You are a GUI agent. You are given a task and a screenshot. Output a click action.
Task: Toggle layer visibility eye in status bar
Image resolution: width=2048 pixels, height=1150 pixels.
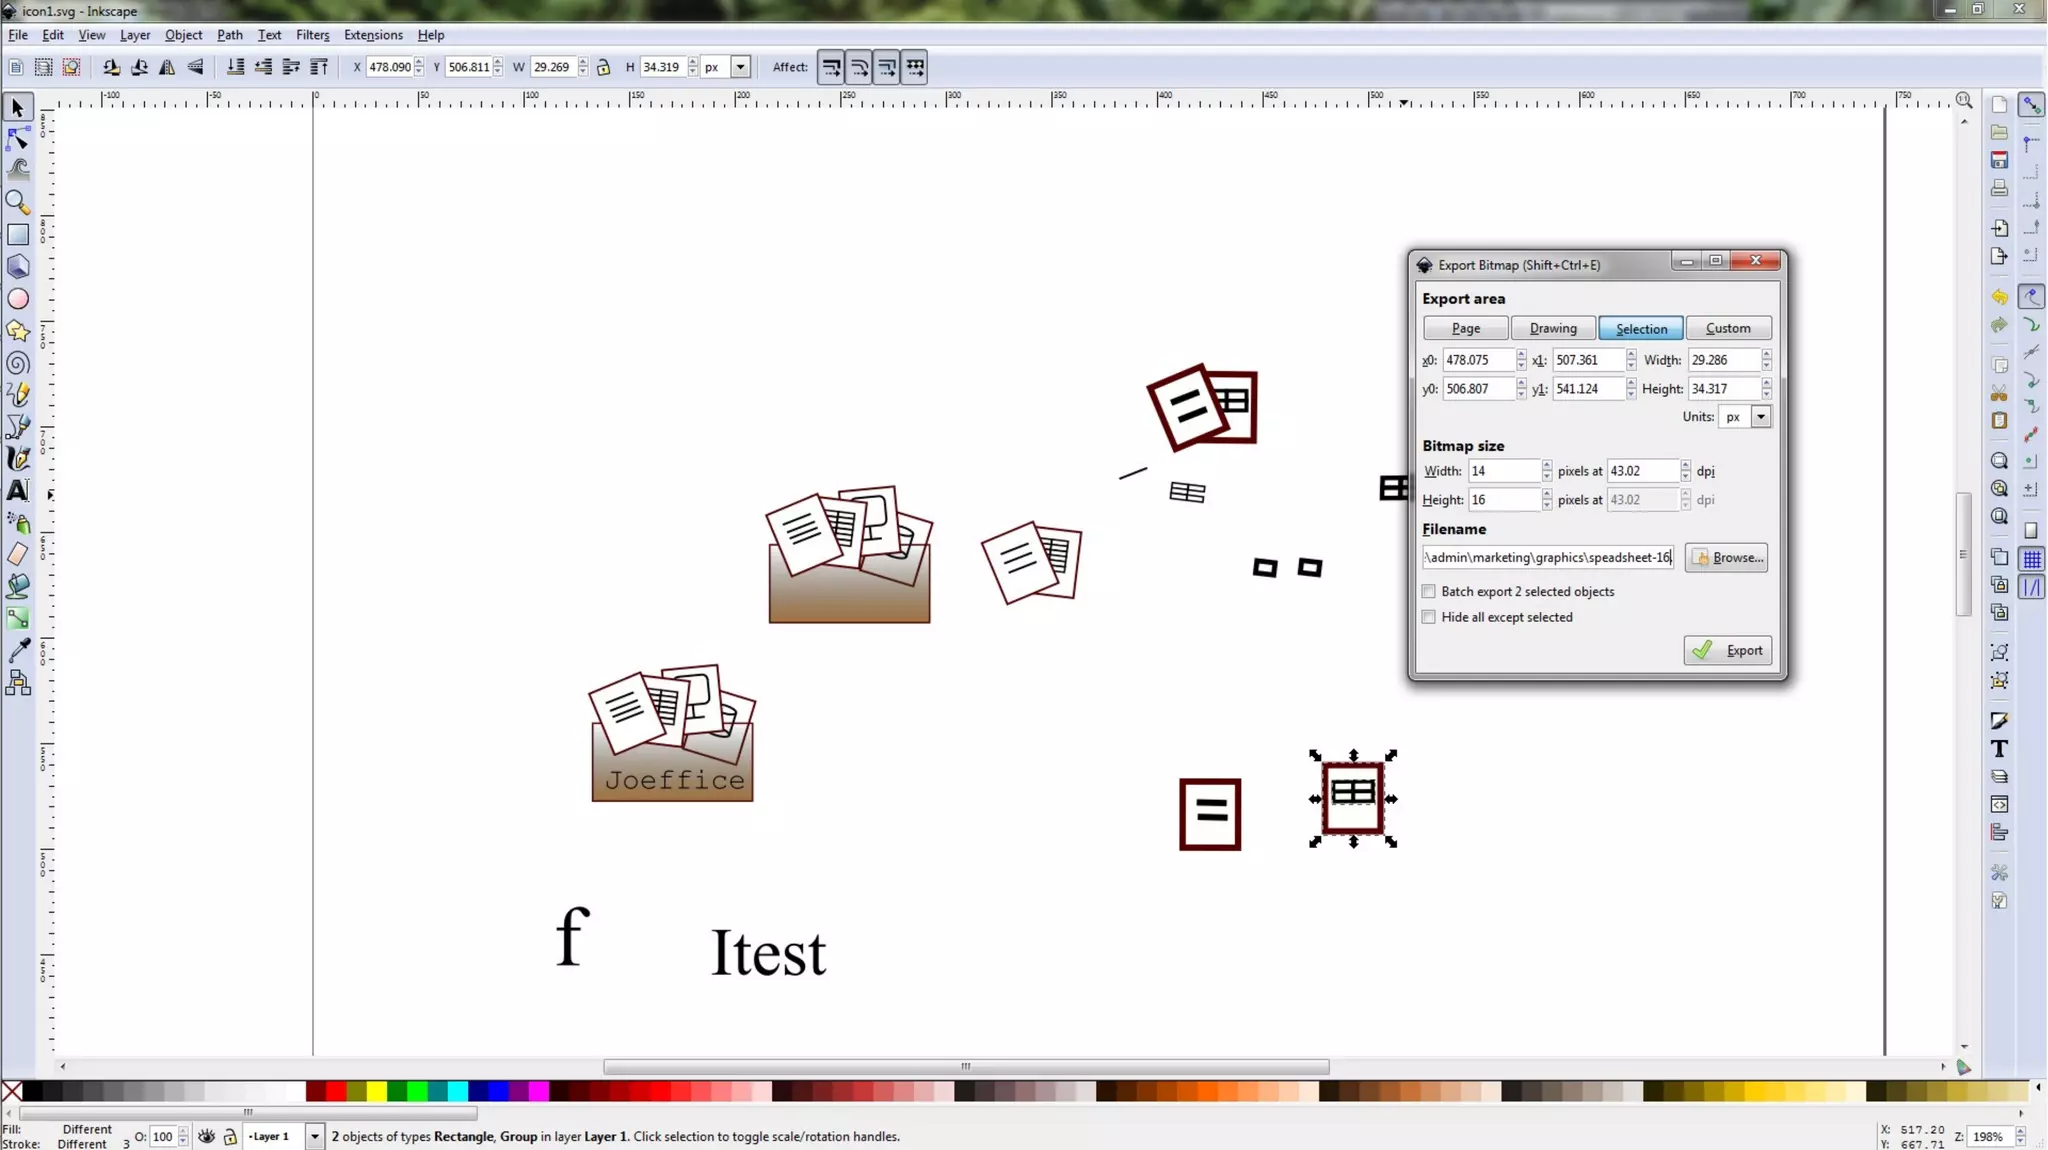[206, 1137]
